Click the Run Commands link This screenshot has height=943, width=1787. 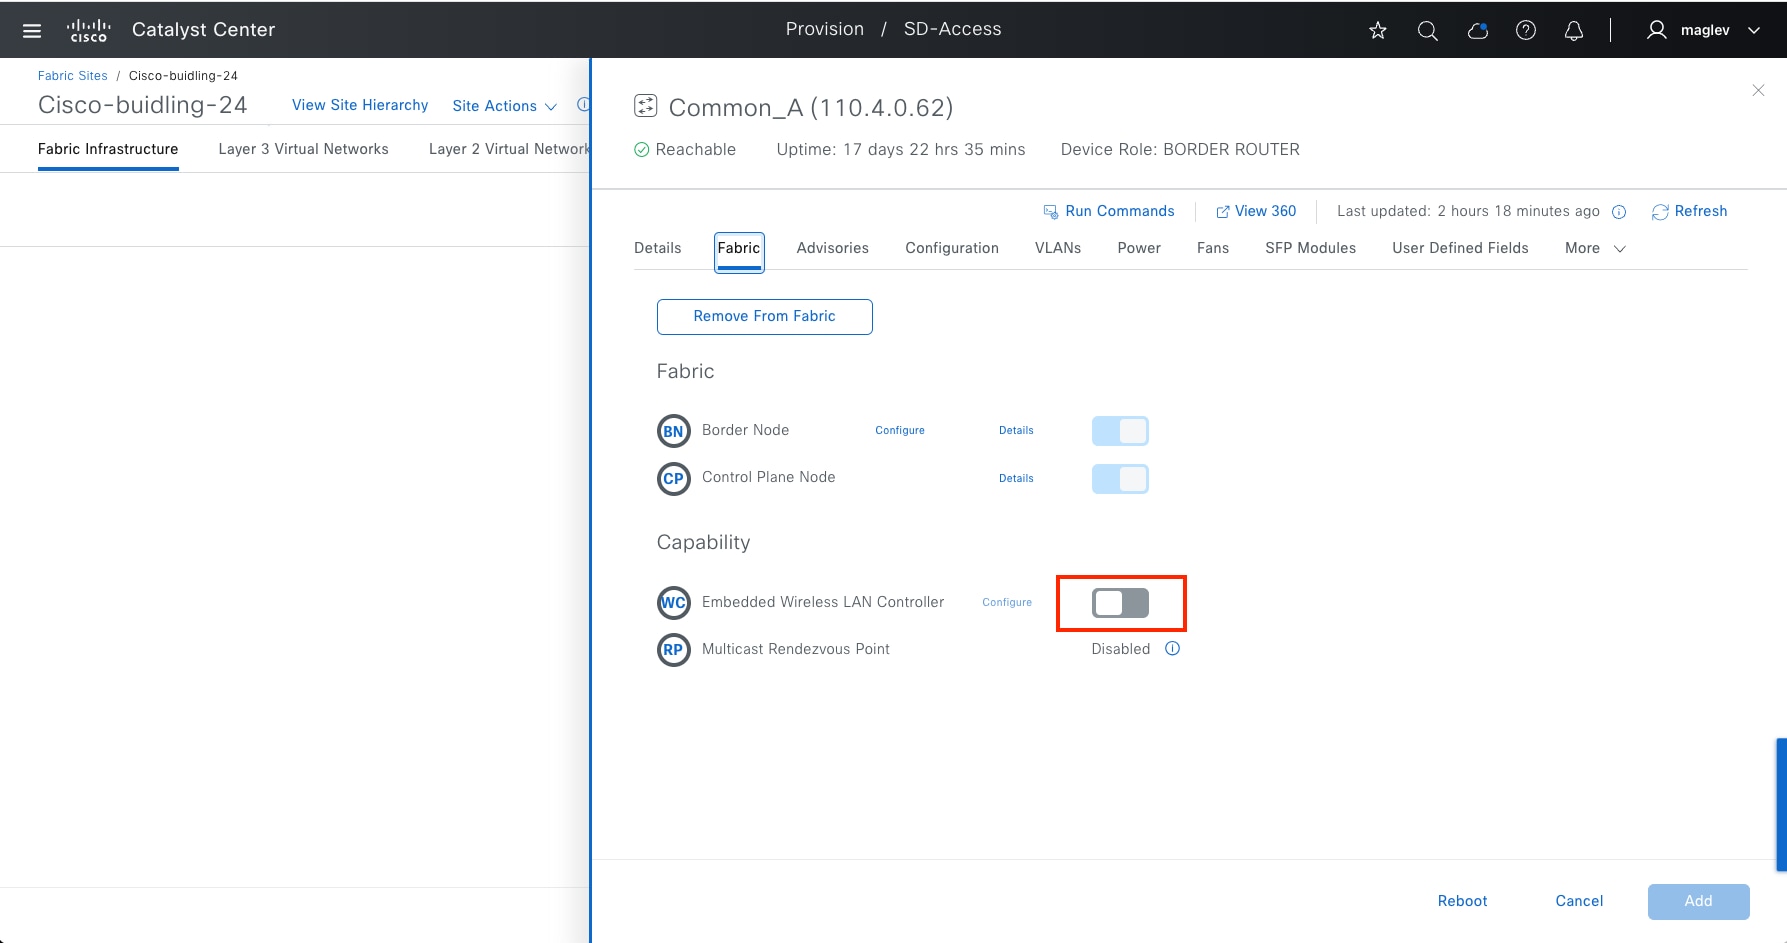[x=1120, y=211]
